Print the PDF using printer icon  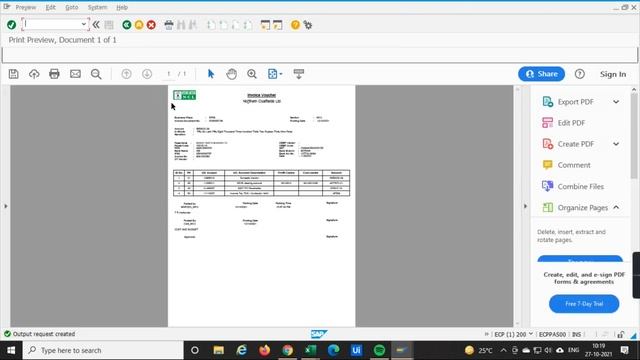point(54,74)
